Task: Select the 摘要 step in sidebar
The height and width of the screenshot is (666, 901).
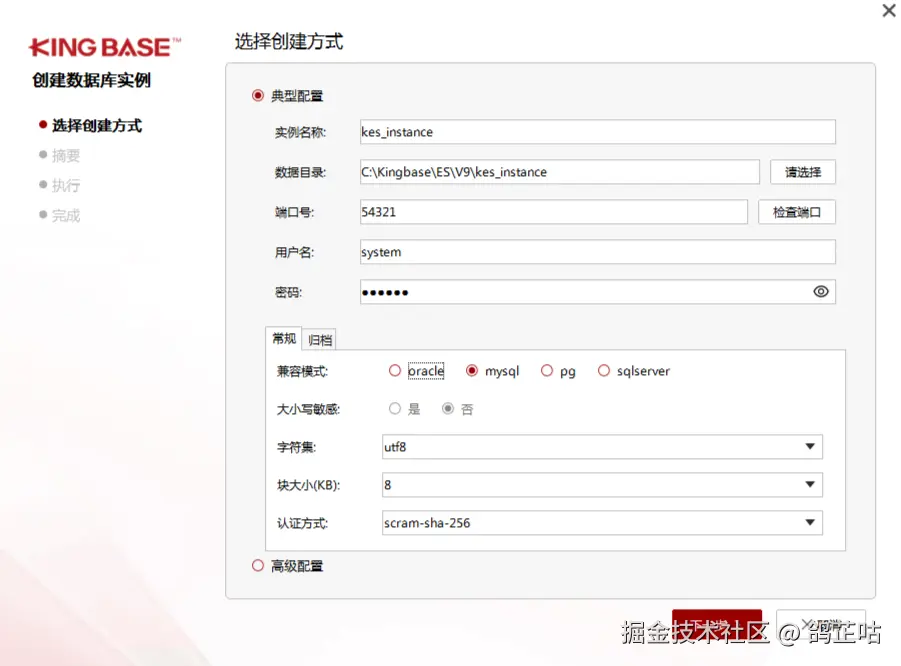Action: point(66,155)
